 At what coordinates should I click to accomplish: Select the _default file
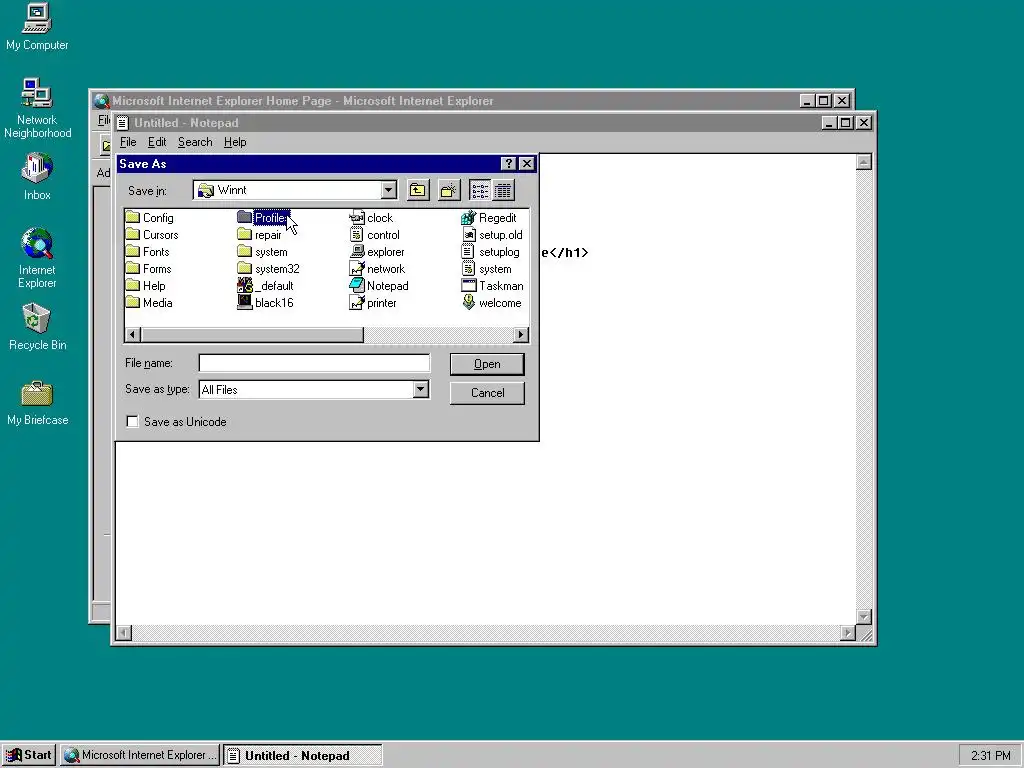pos(265,285)
